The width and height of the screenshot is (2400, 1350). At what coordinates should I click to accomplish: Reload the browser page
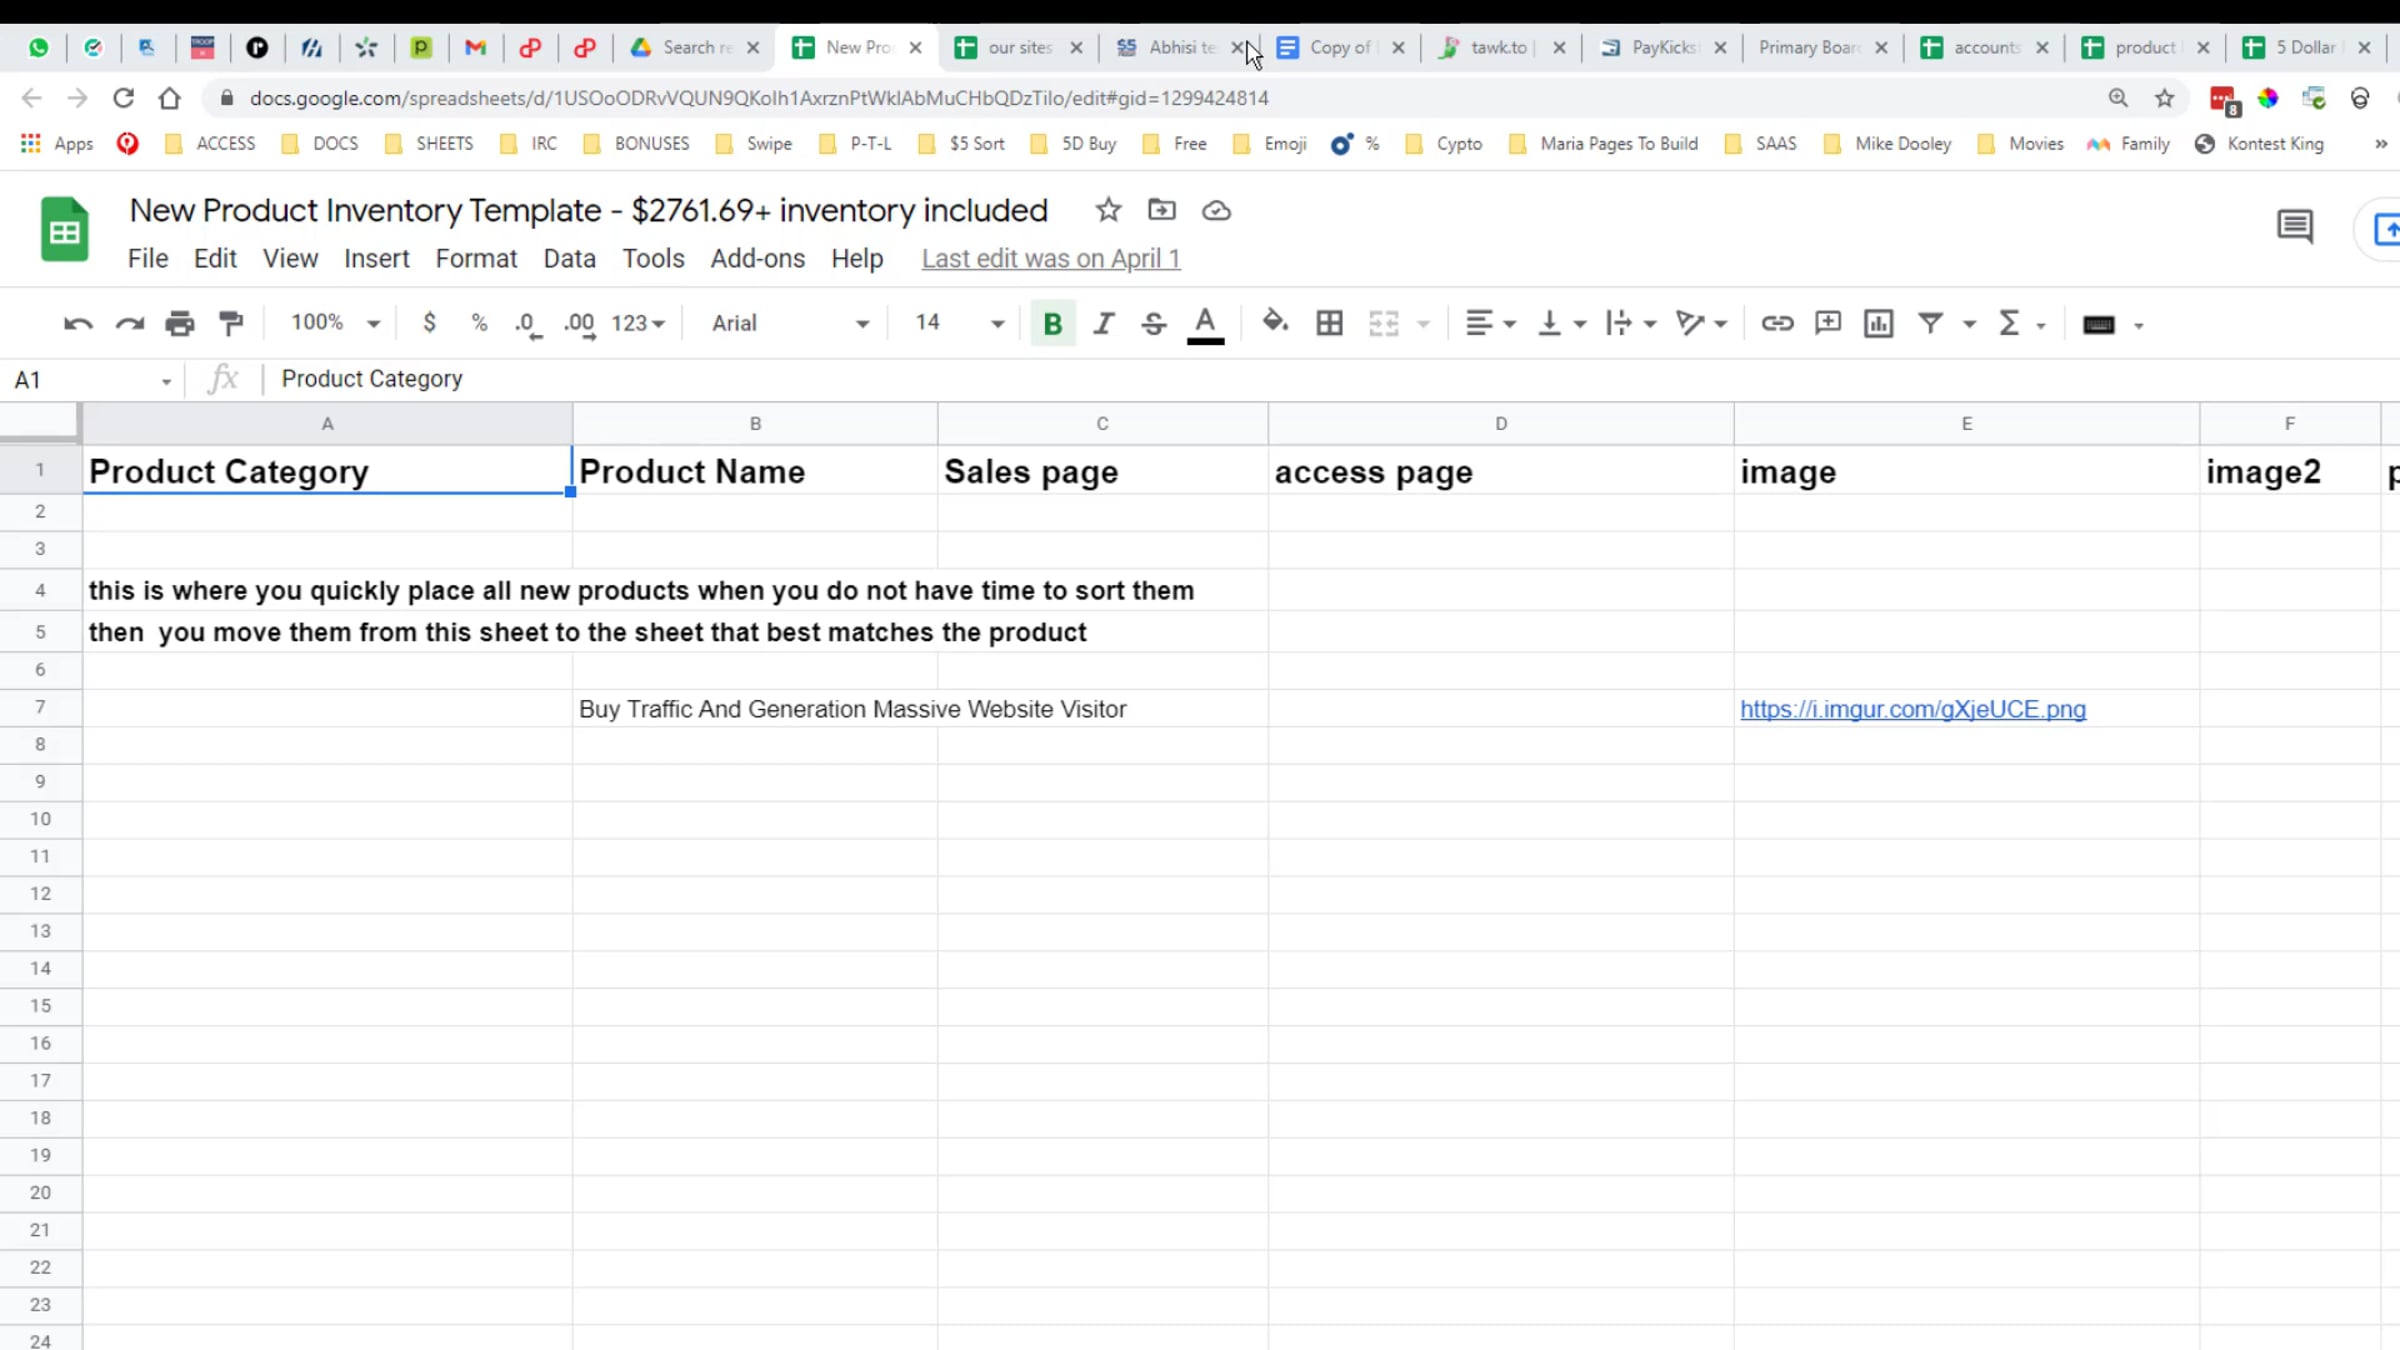pos(123,98)
